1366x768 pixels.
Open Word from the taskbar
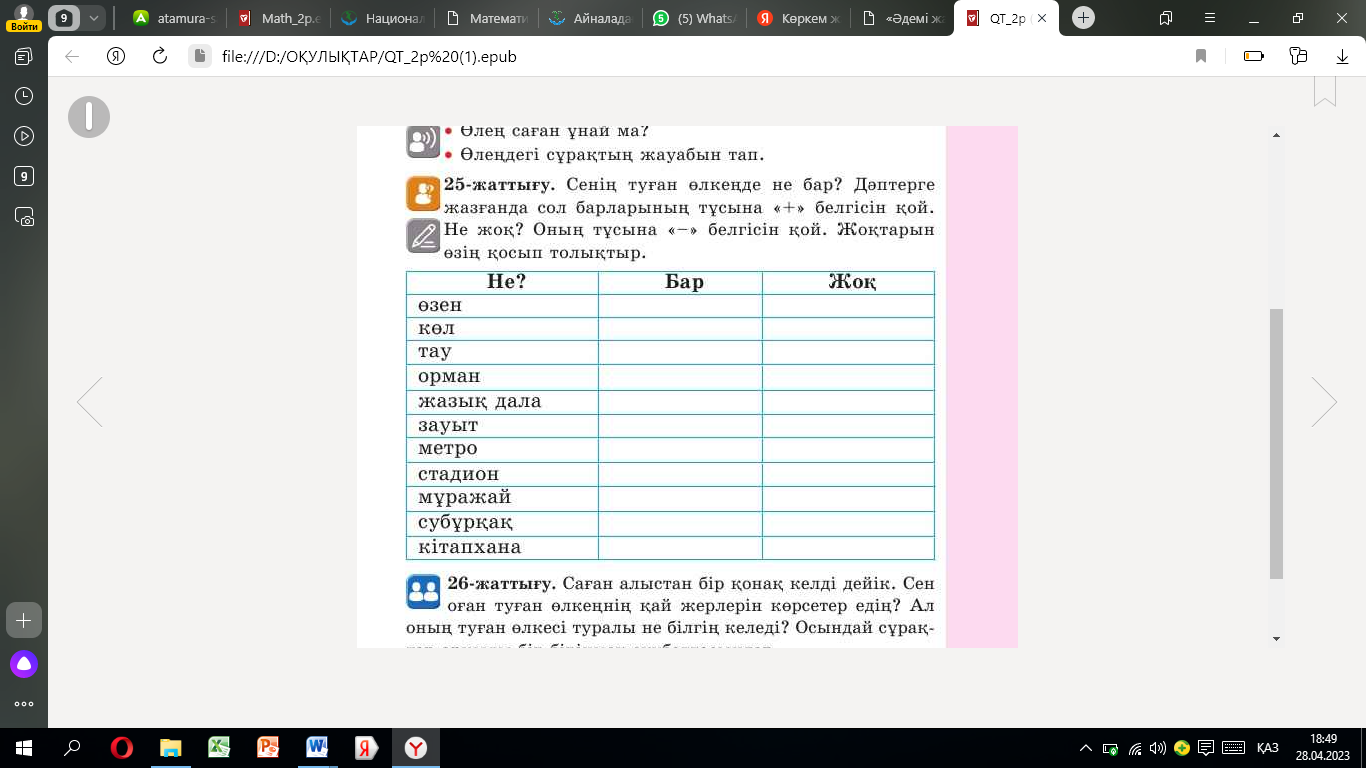317,748
